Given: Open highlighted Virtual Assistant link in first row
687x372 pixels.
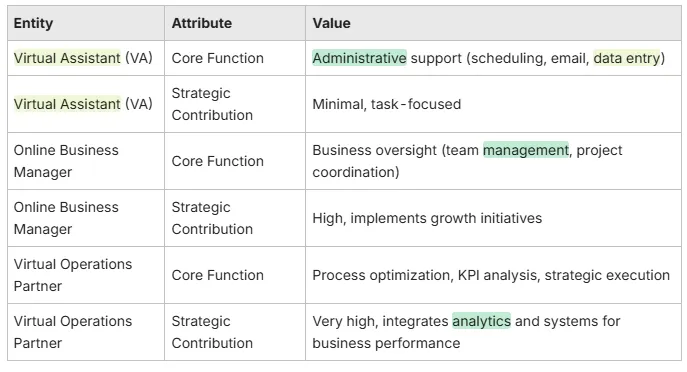Looking at the screenshot, I should coord(67,58).
